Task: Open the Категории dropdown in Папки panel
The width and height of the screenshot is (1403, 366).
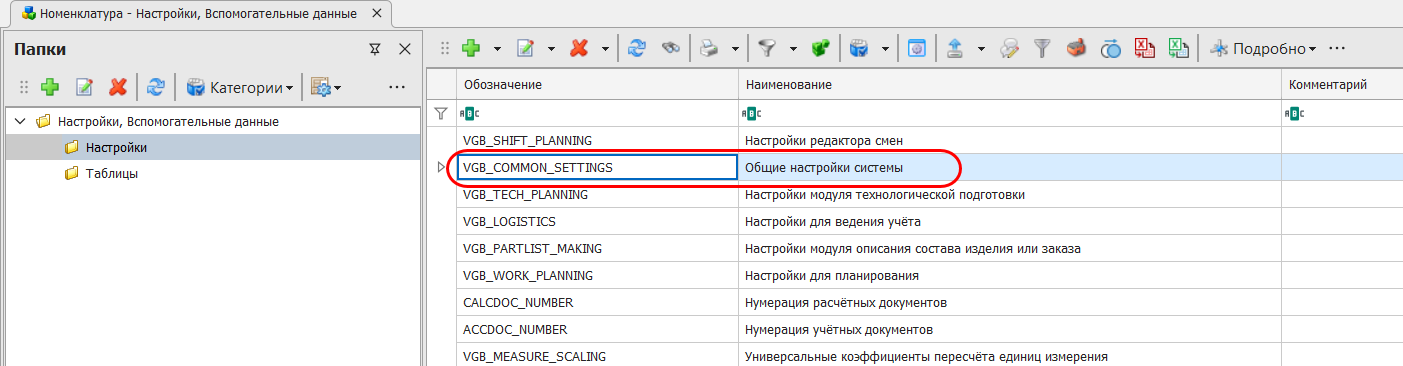Action: click(x=240, y=87)
